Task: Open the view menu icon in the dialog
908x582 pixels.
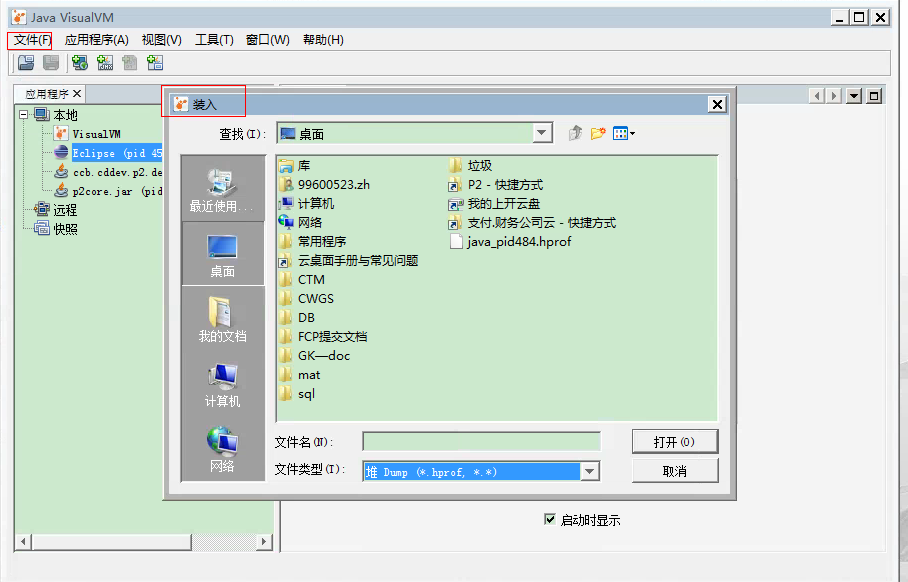Action: point(624,134)
